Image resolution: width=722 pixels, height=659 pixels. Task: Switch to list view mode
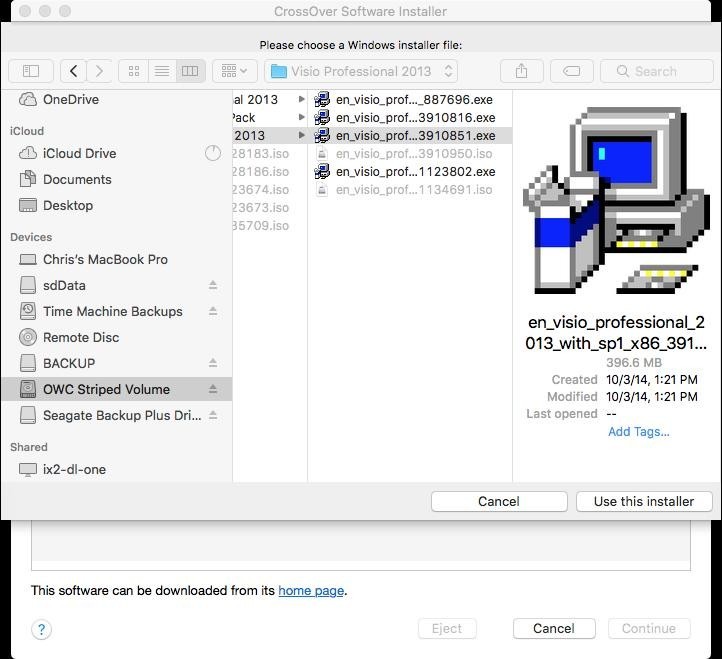coord(161,71)
